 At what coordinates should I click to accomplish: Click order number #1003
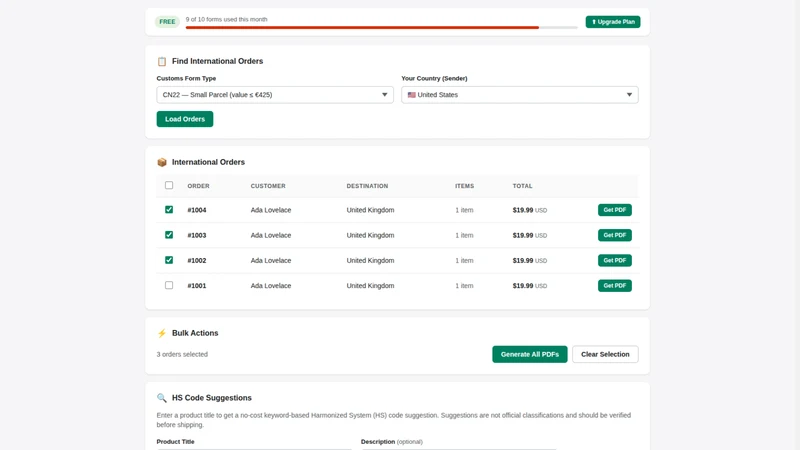(x=197, y=235)
